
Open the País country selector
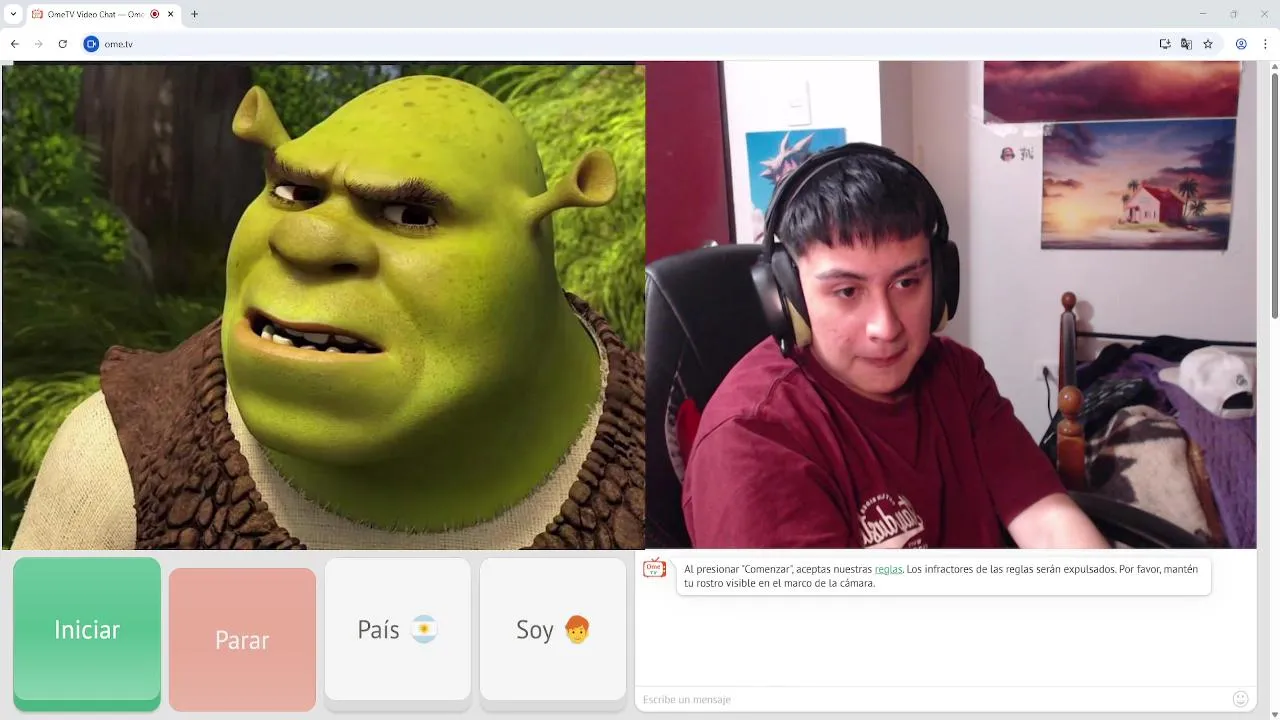click(397, 630)
